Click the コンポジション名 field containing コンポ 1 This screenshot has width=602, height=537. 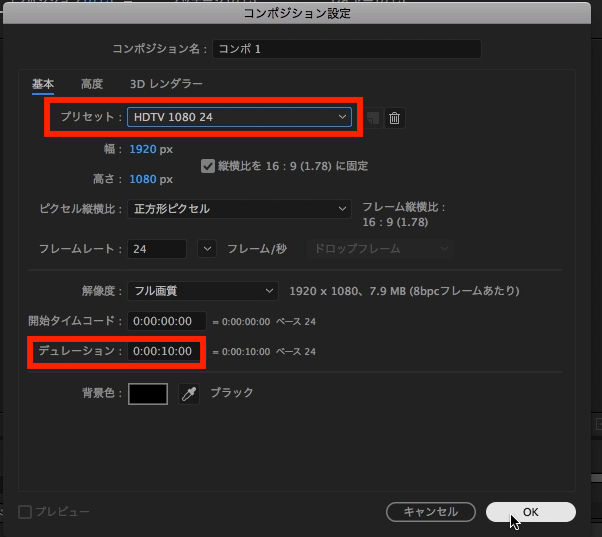point(347,49)
